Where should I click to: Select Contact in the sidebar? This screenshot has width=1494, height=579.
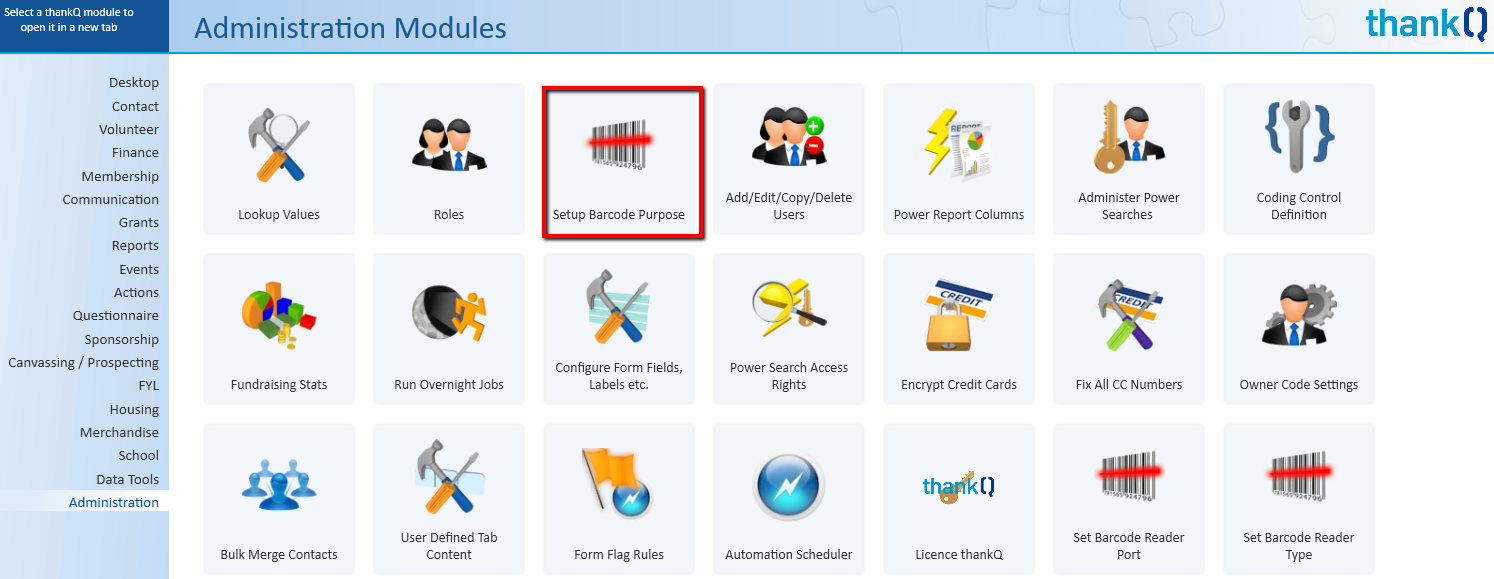(135, 106)
